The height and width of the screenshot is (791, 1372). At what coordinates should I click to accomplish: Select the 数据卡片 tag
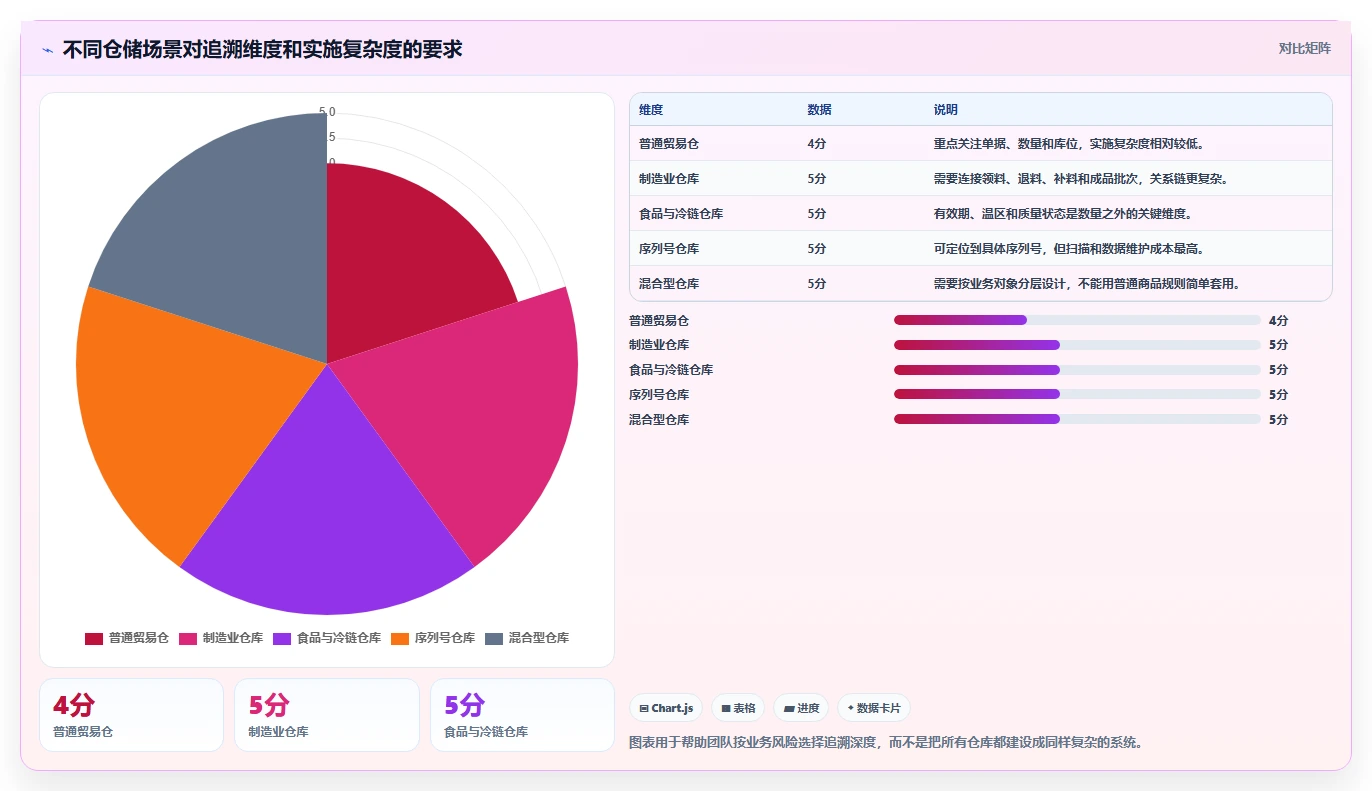[874, 708]
